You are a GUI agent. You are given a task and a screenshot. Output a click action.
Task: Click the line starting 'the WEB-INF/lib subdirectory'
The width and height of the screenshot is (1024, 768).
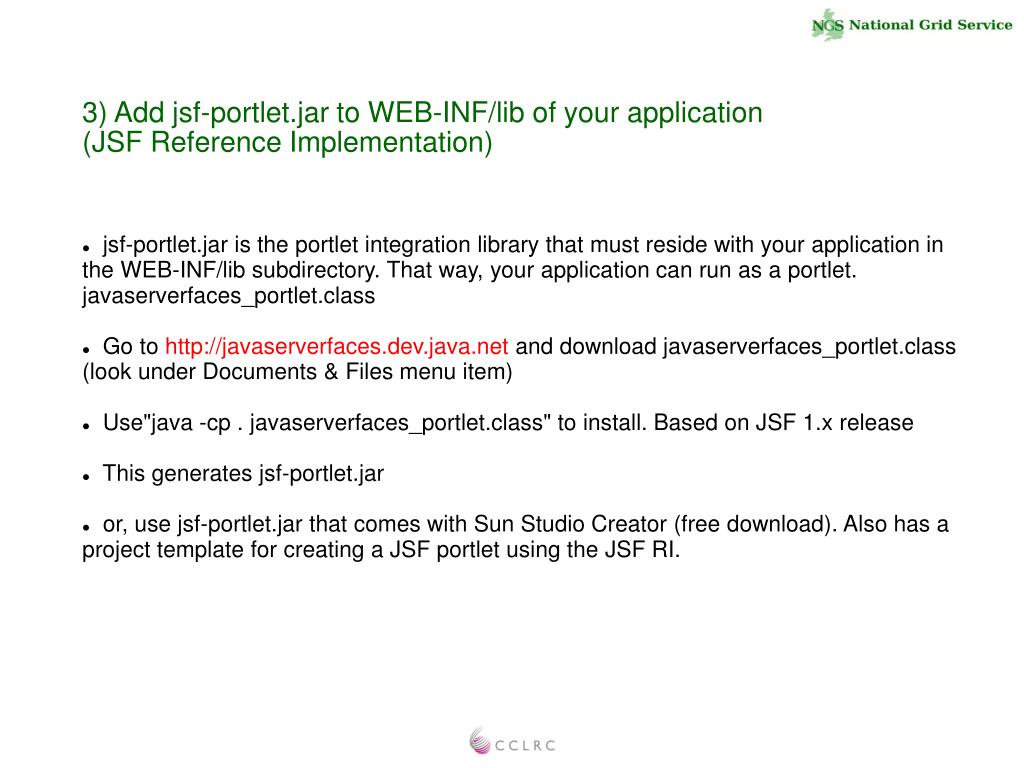[x=469, y=270]
